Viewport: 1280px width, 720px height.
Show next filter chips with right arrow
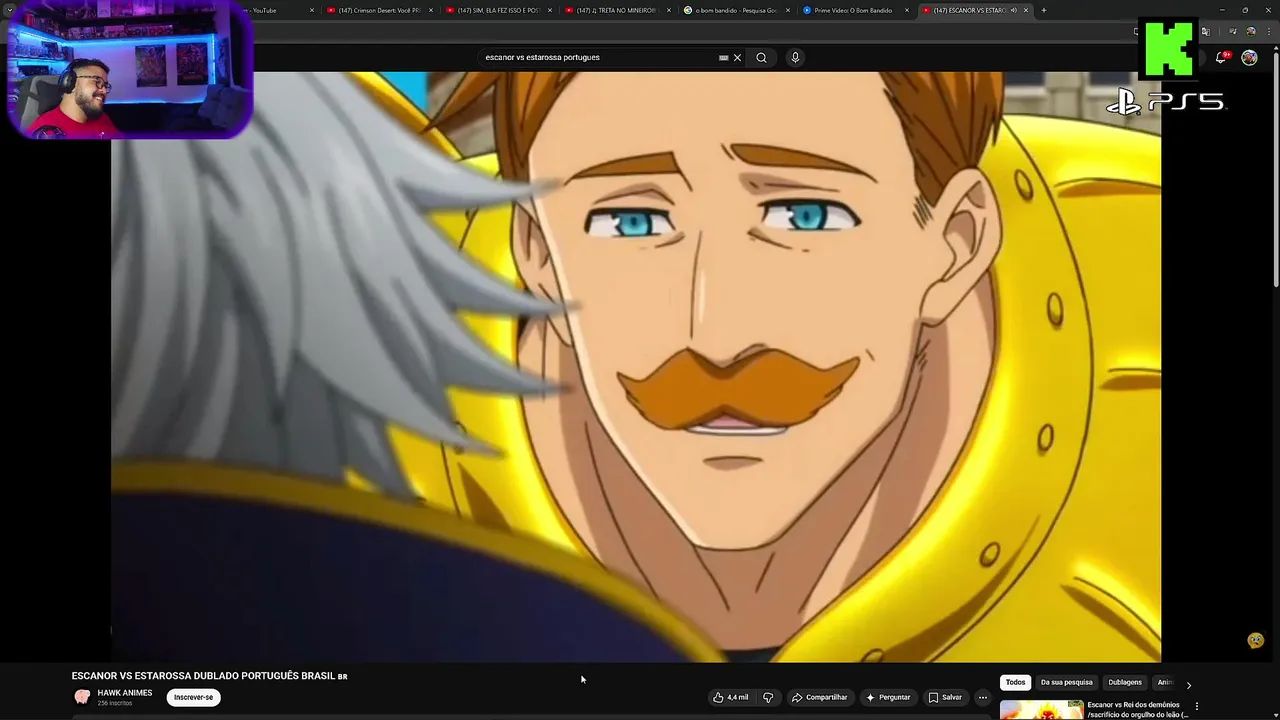tap(1188, 685)
